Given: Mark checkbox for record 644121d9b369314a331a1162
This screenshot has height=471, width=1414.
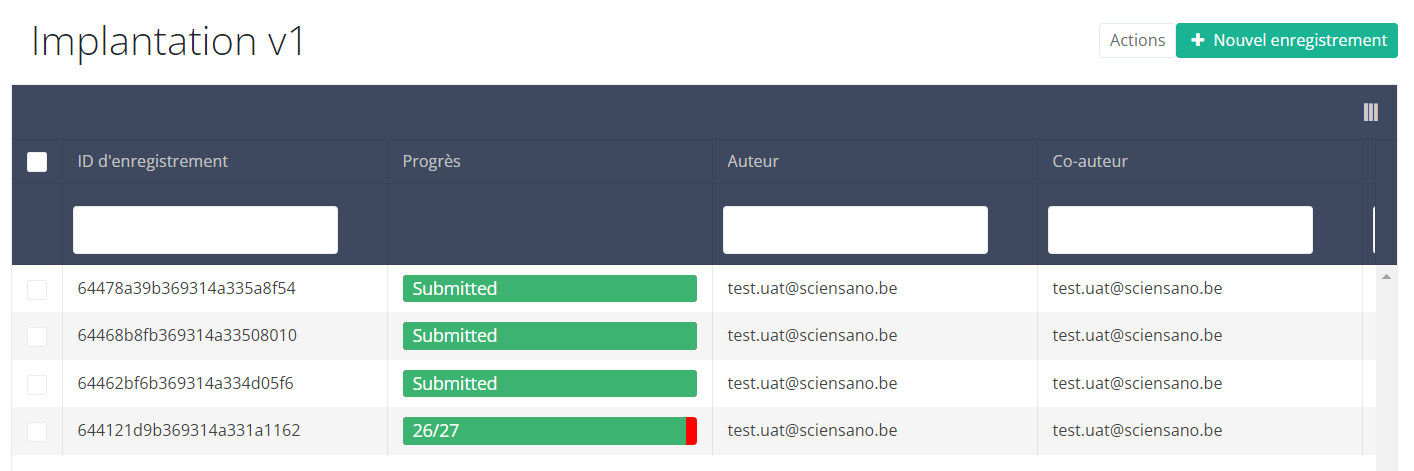Looking at the screenshot, I should coord(37,432).
